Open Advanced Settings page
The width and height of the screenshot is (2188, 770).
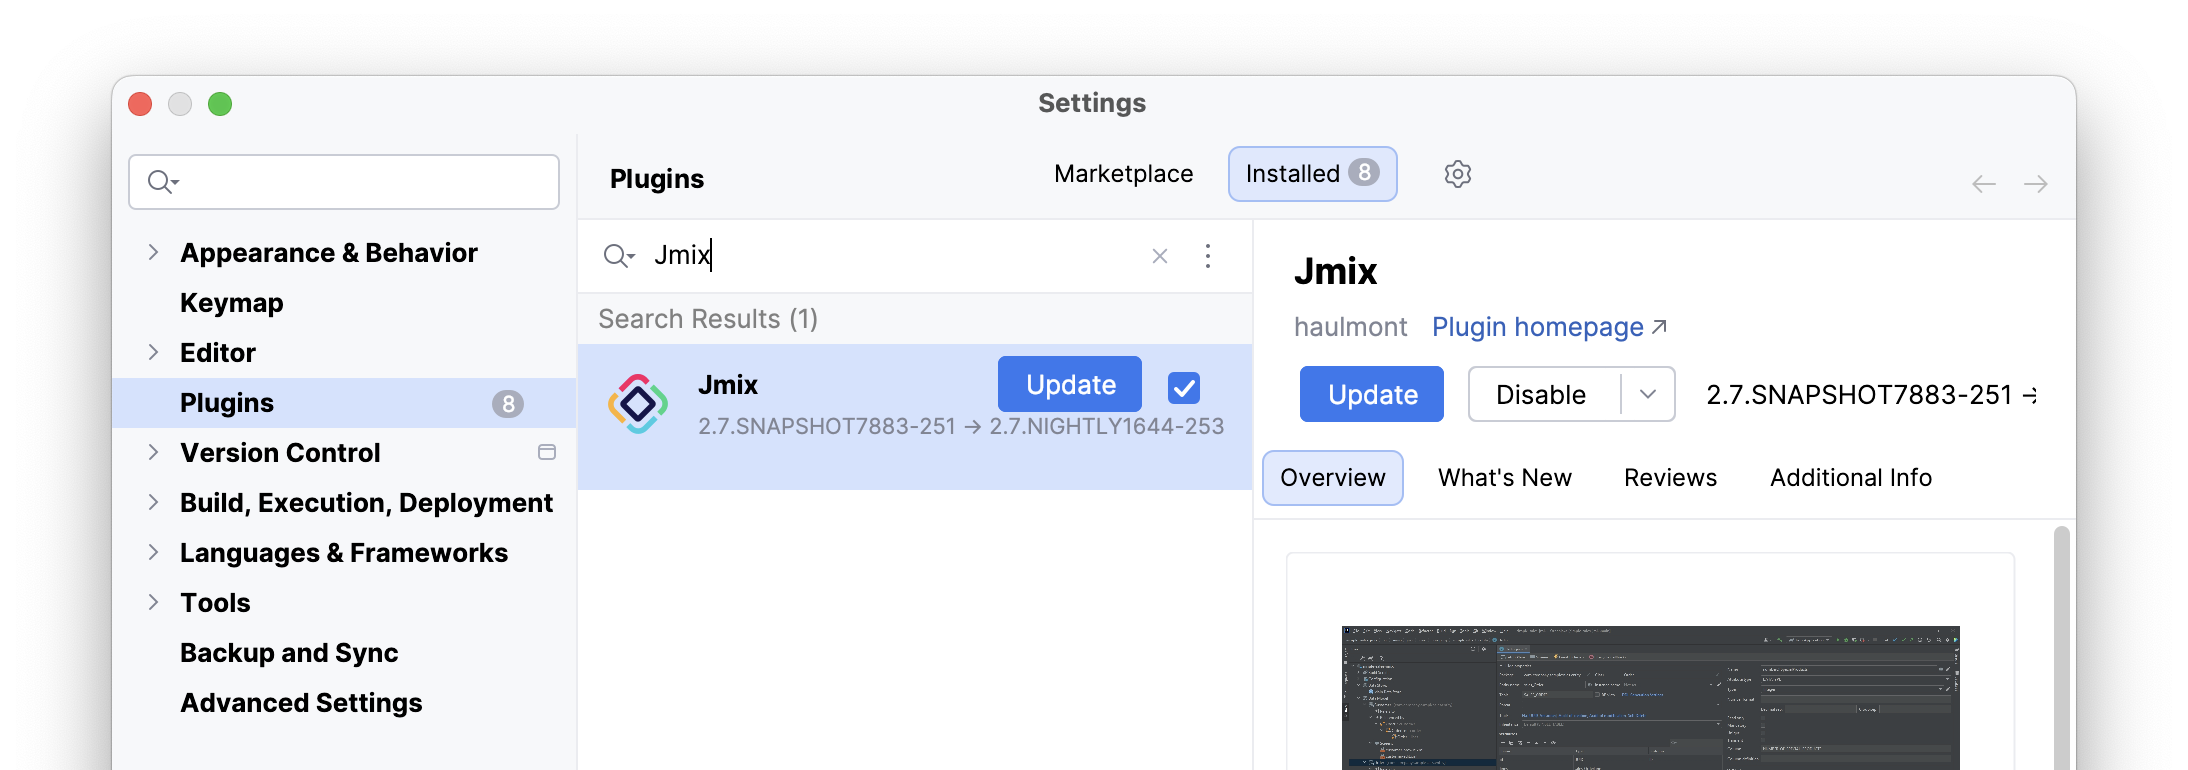coord(301,703)
